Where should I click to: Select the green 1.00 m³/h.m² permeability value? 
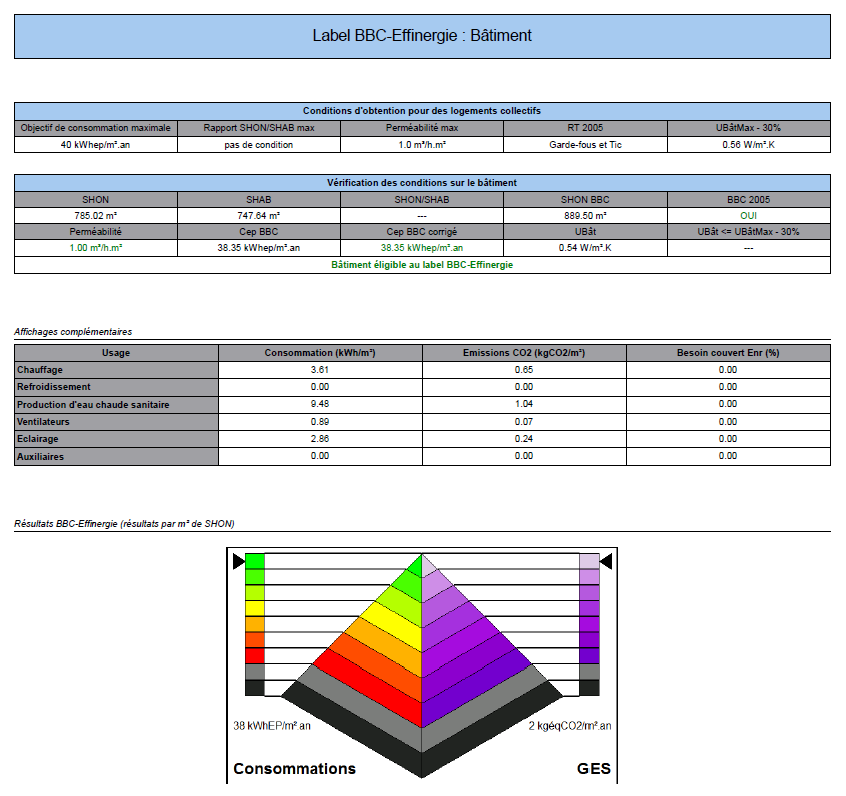[x=95, y=248]
